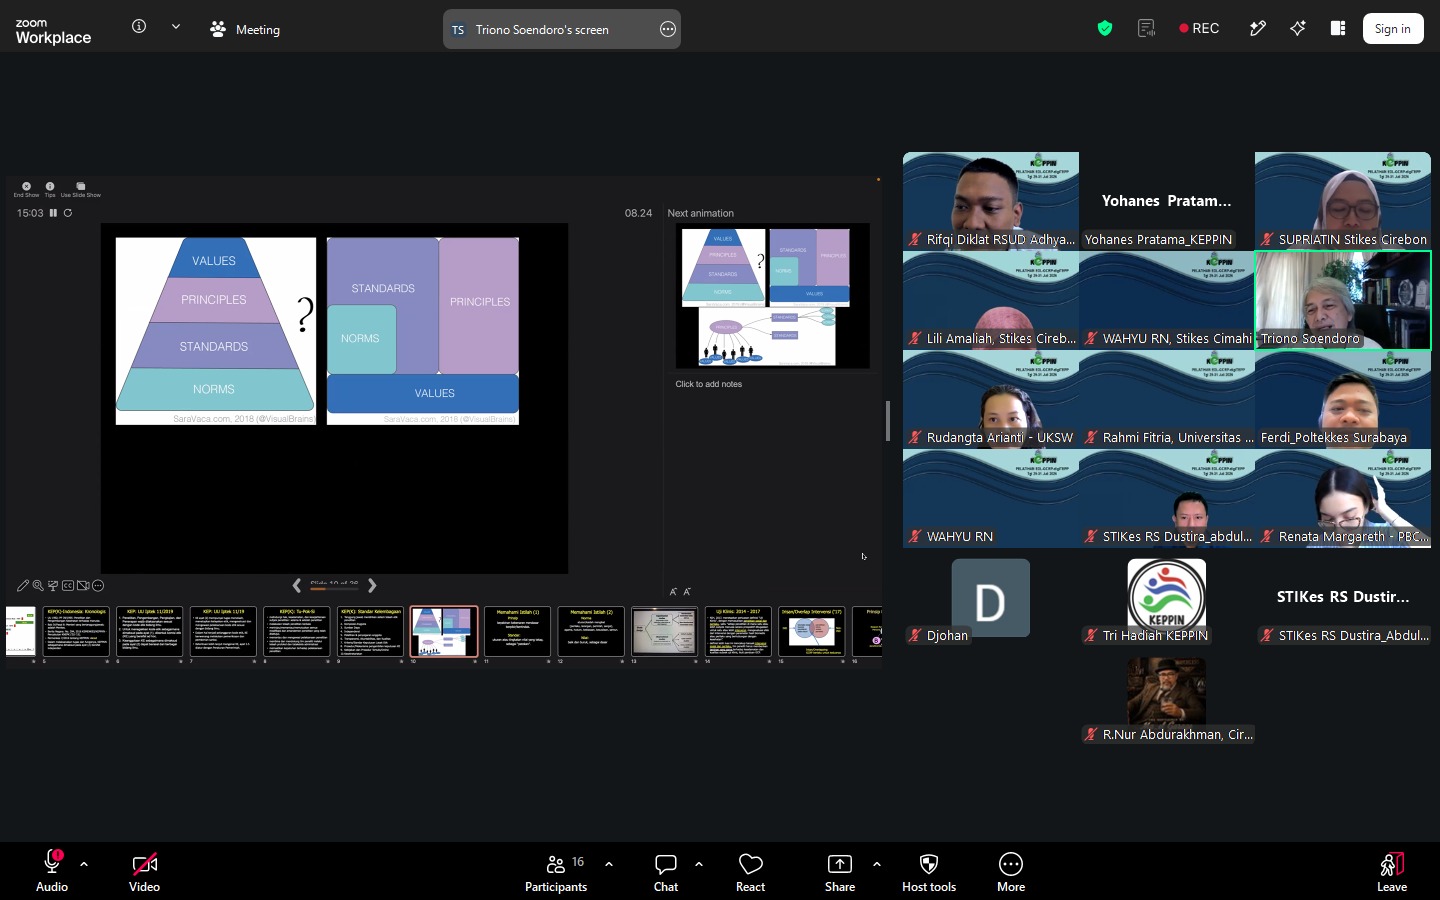Open Host tools menu

coord(929,871)
